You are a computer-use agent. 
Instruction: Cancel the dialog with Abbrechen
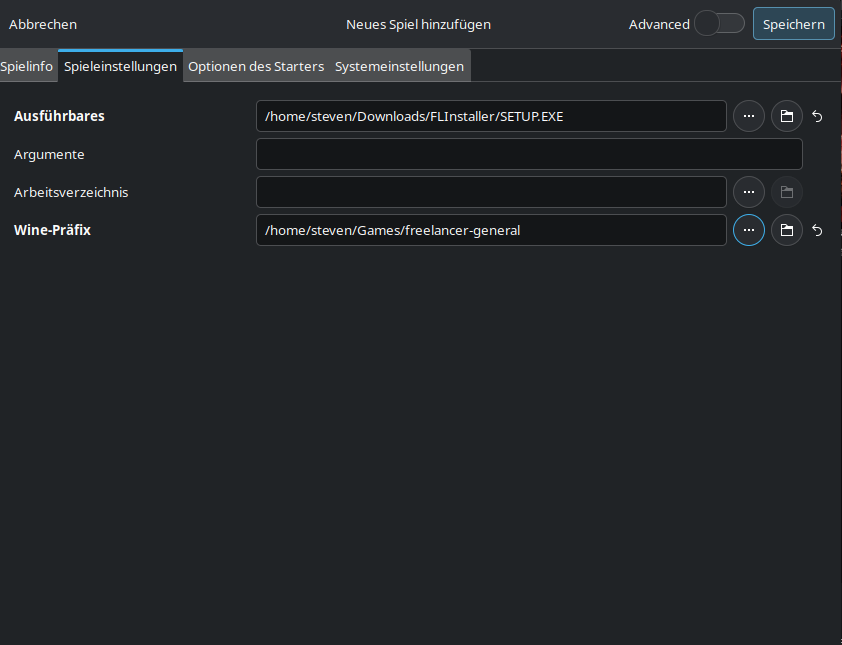[42, 24]
